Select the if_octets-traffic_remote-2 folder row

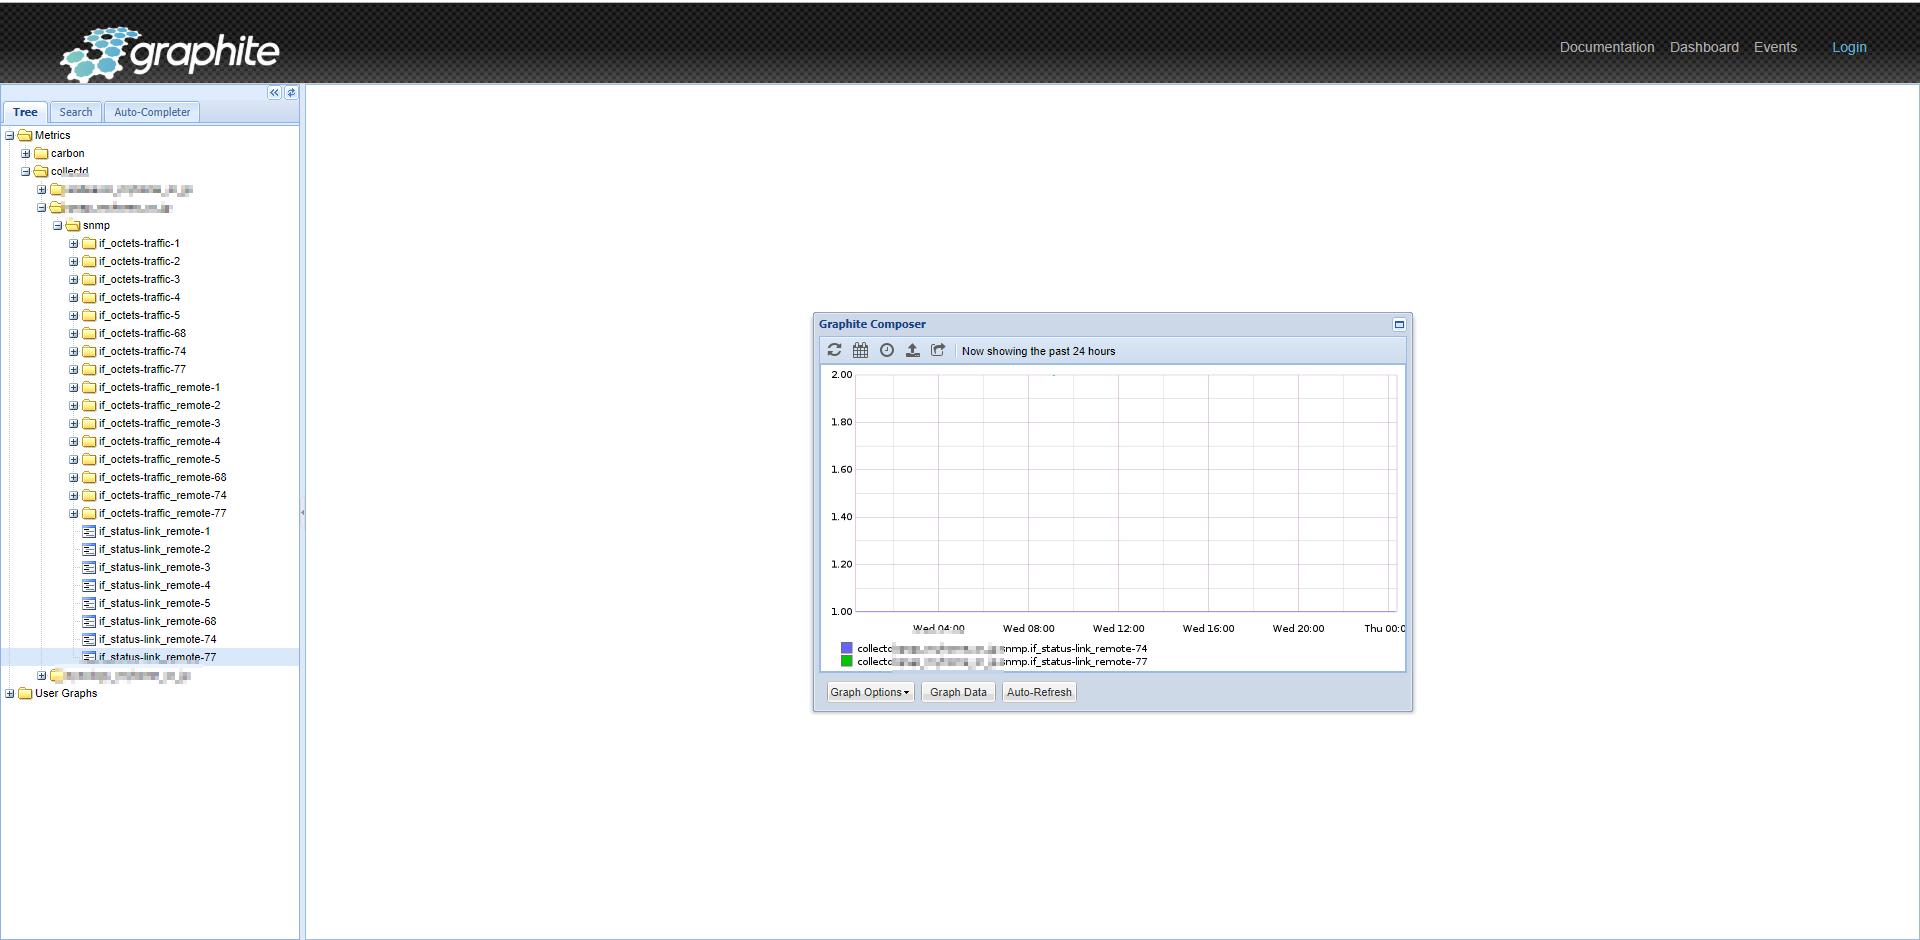tap(150, 405)
